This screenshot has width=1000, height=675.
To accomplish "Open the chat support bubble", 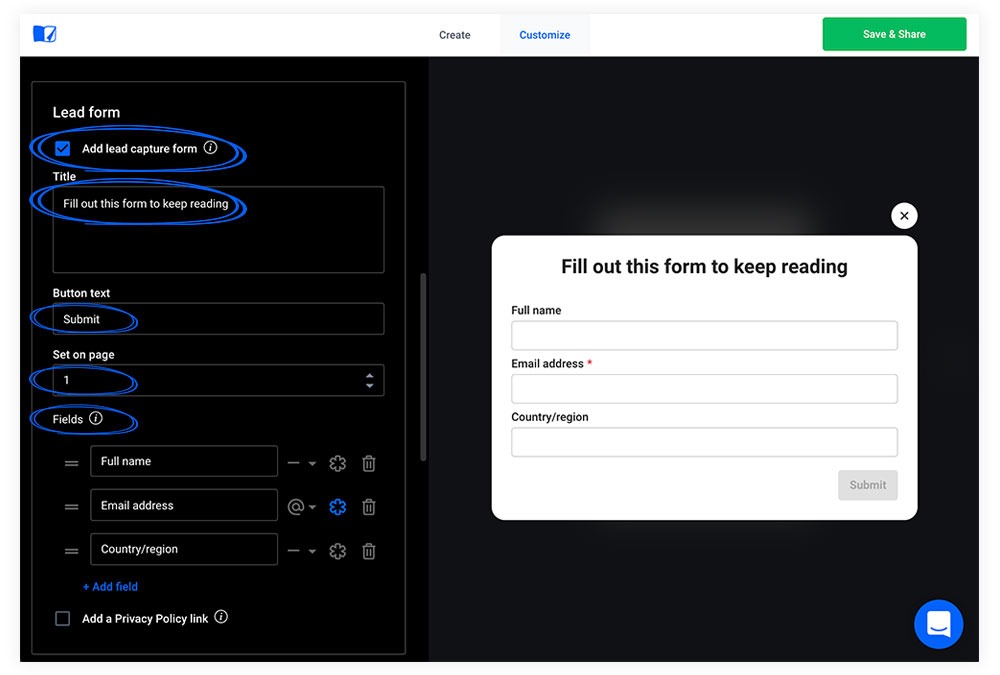I will point(938,624).
